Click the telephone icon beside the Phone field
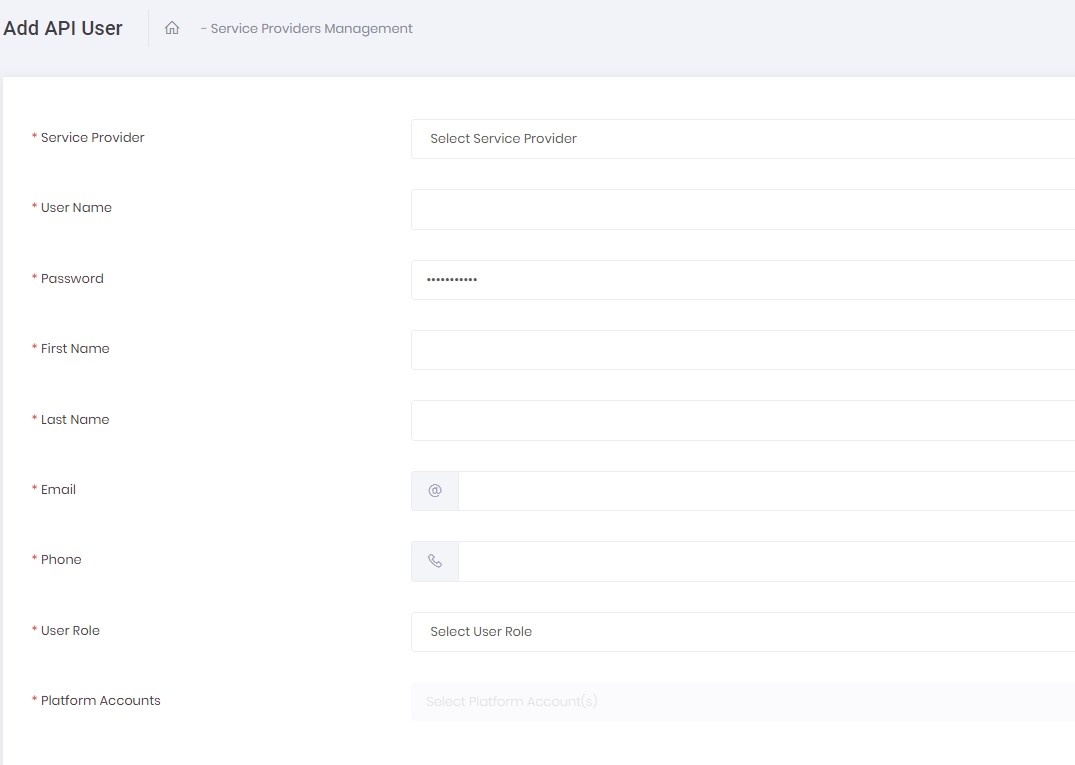 click(435, 561)
